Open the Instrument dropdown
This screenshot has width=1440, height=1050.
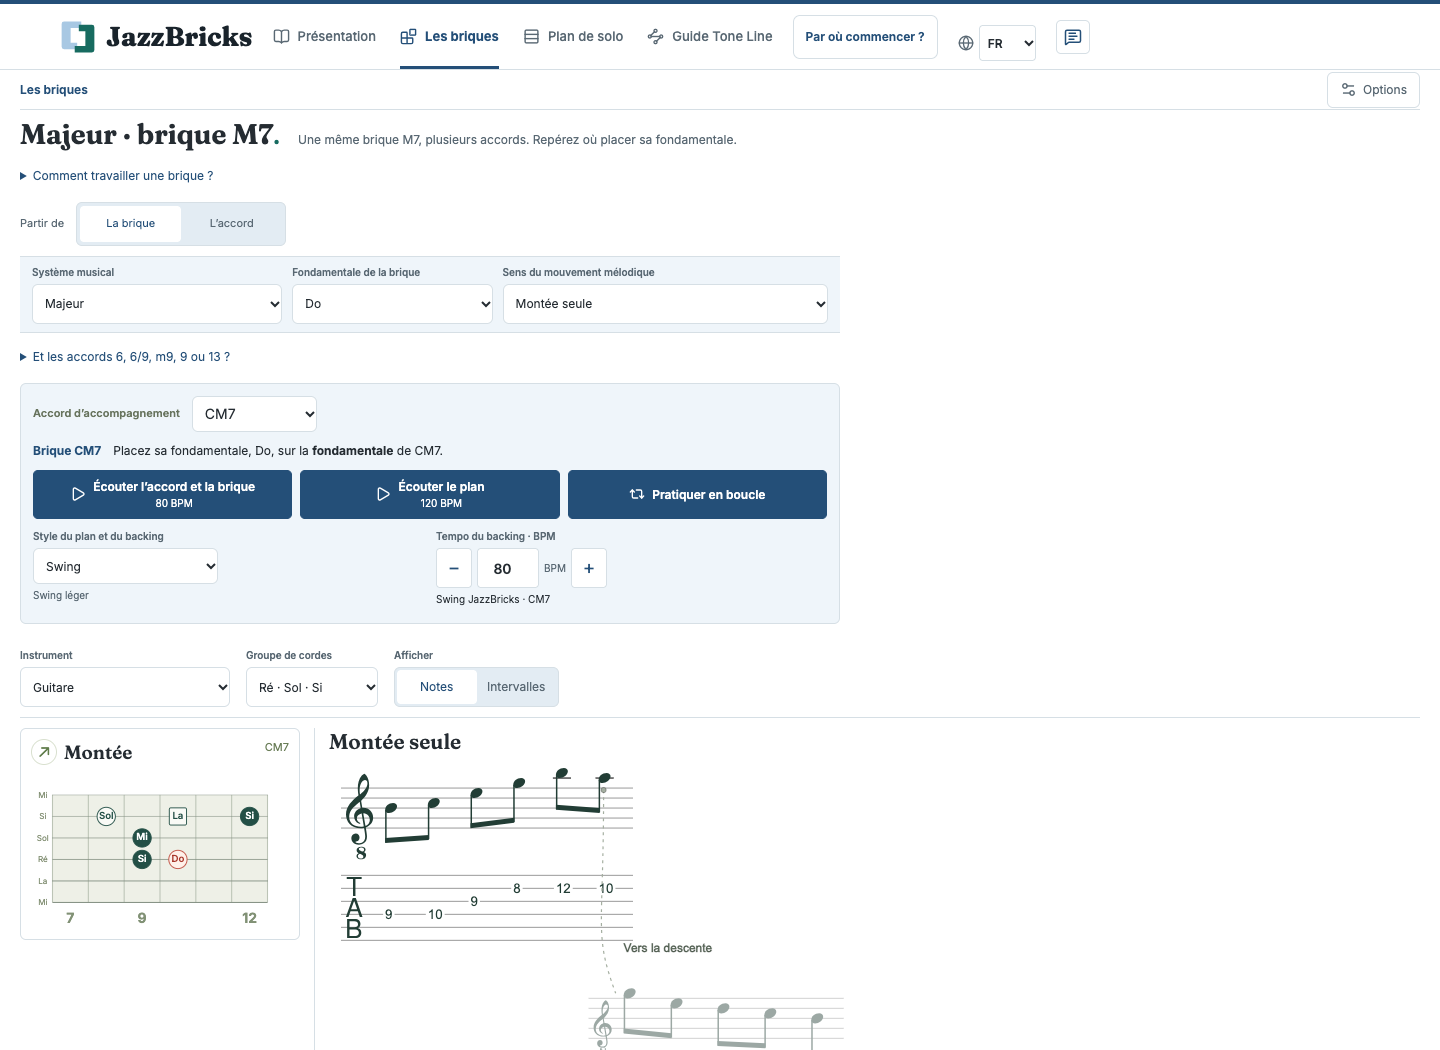(125, 687)
